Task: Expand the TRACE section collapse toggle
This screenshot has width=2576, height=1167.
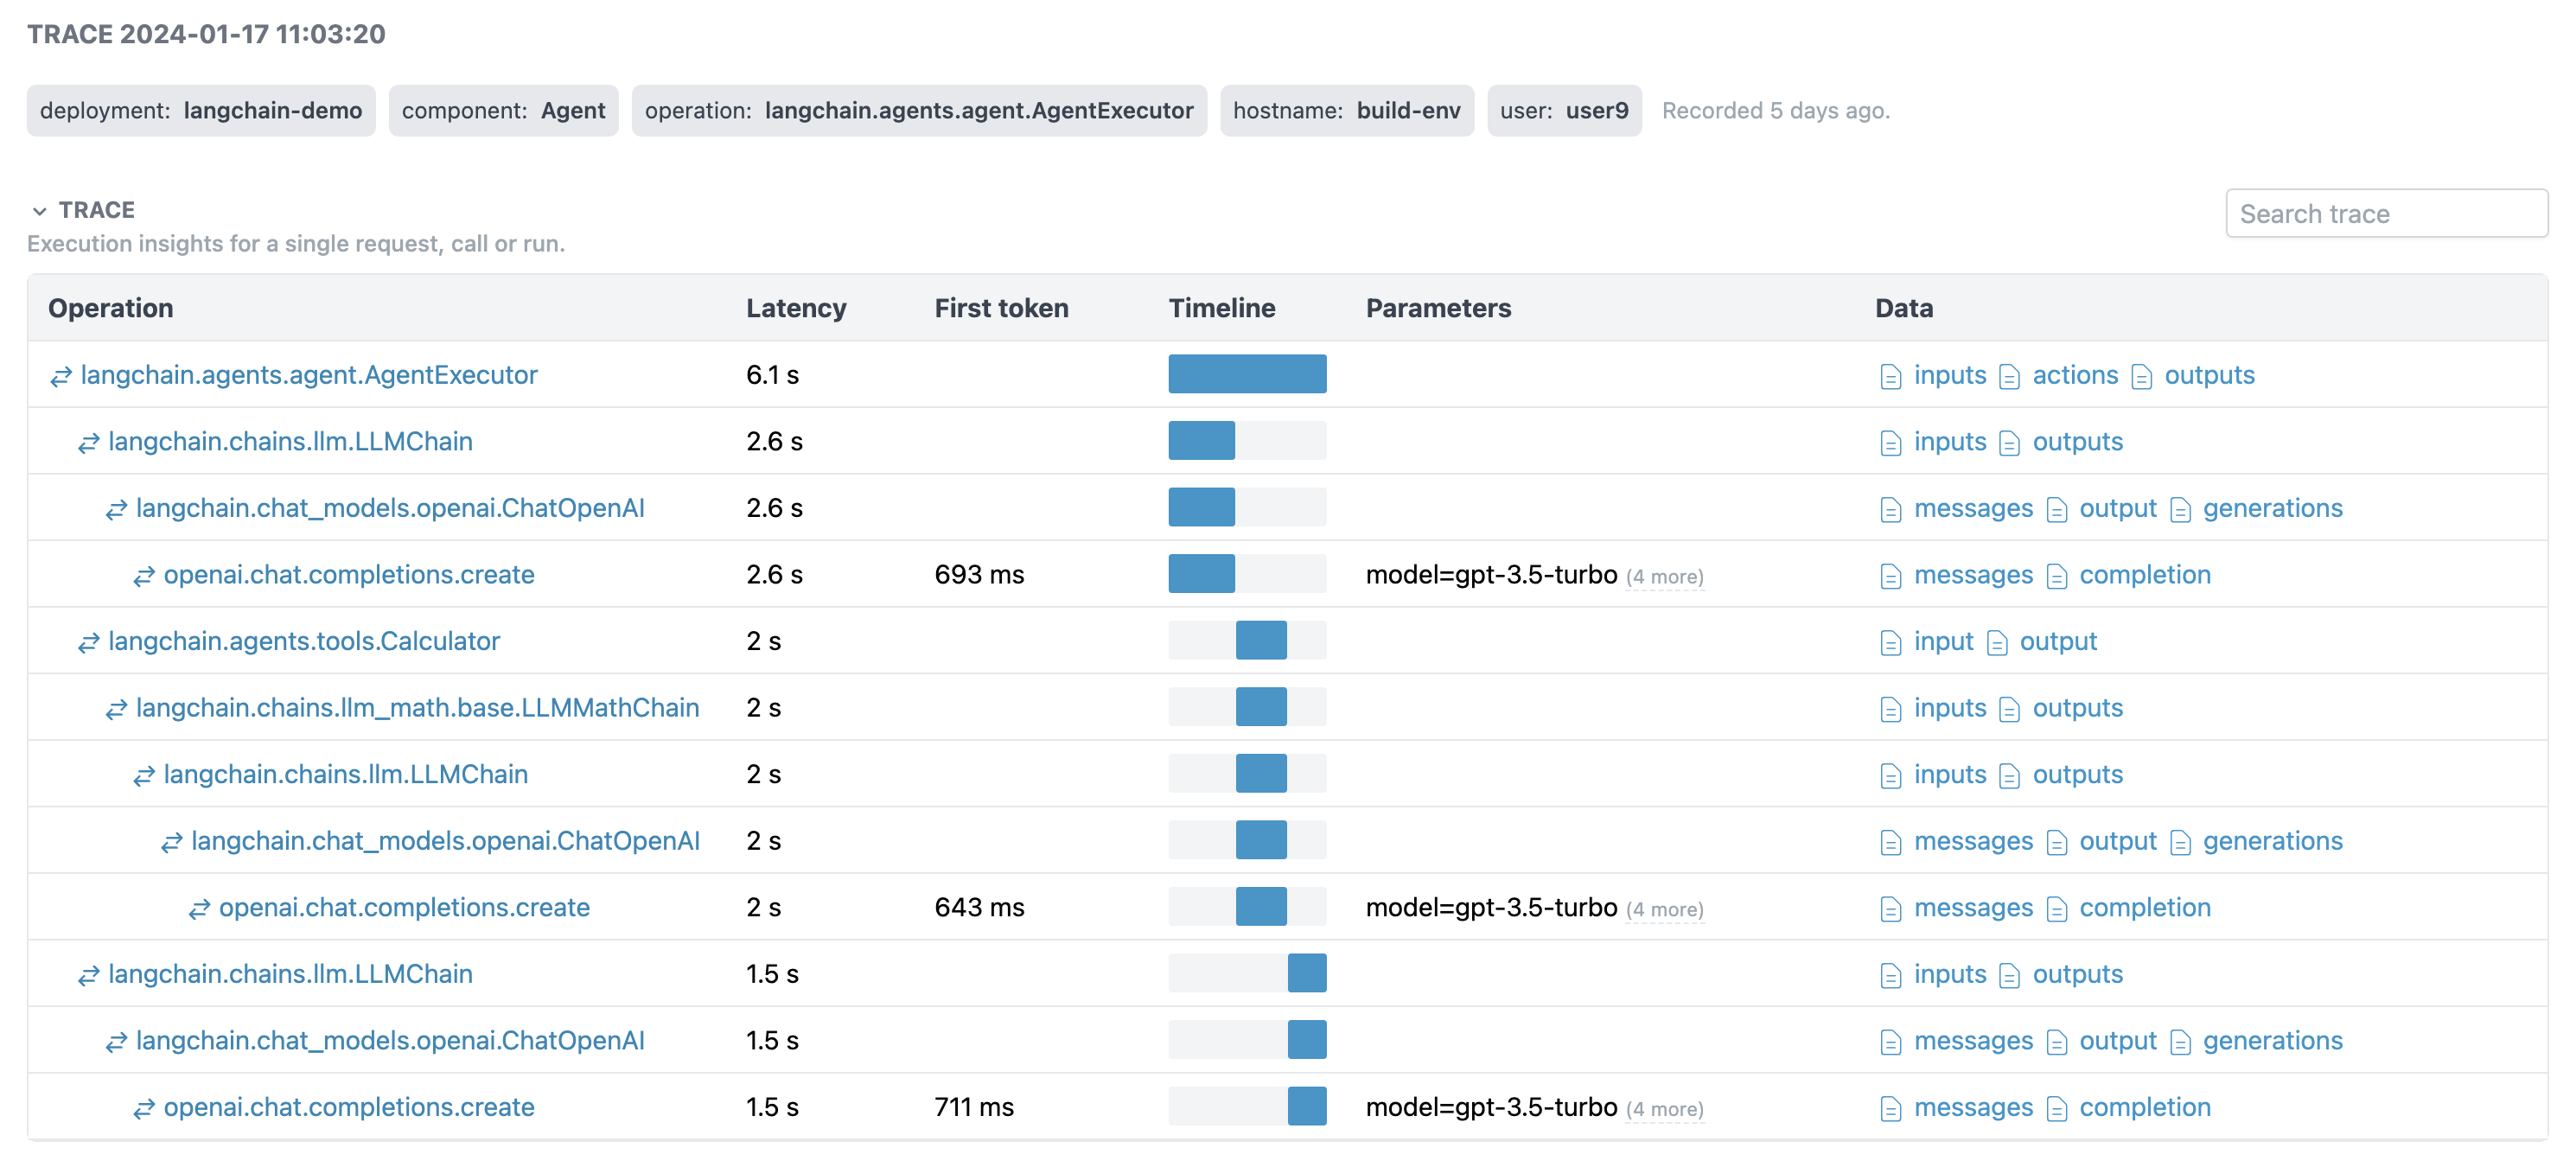Action: (36, 208)
